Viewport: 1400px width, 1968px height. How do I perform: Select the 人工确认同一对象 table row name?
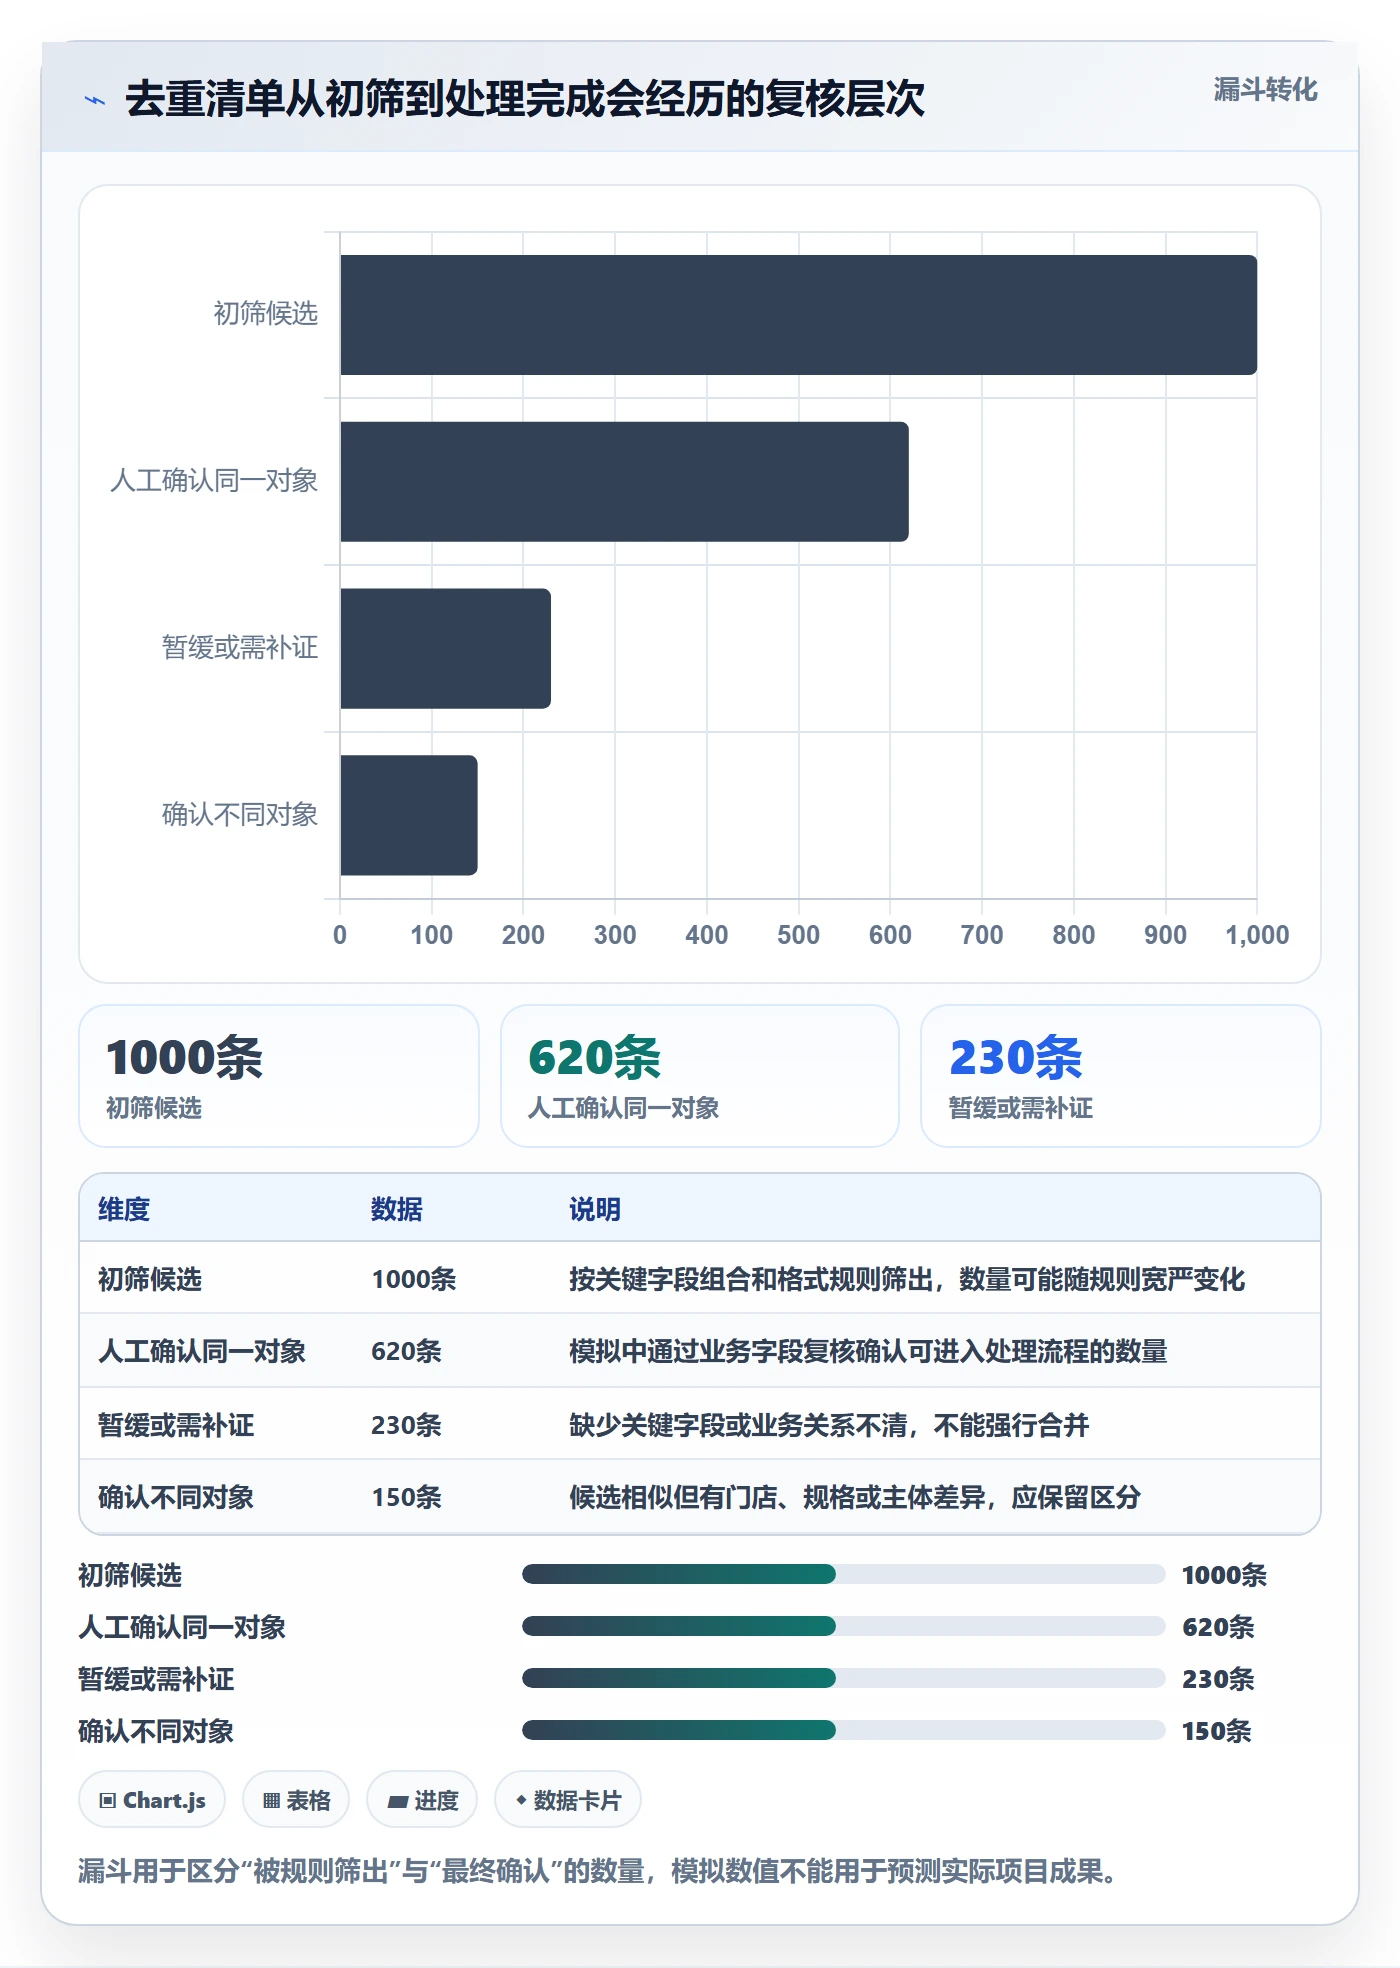(202, 1351)
